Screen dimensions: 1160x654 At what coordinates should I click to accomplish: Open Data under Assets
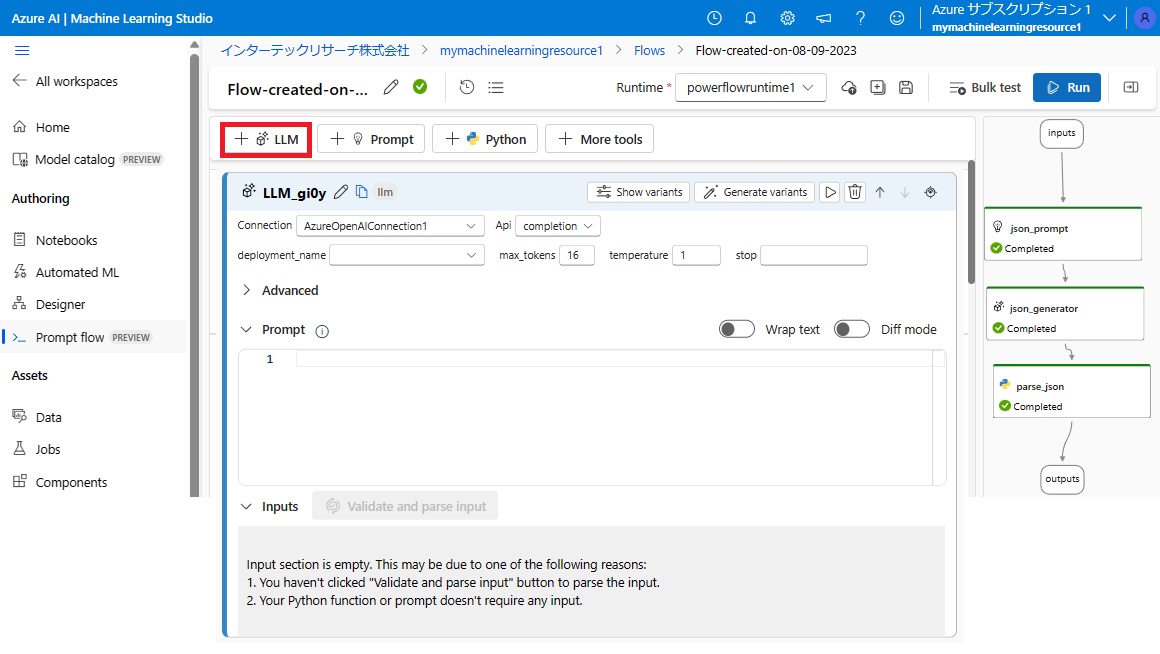pyautogui.click(x=48, y=417)
